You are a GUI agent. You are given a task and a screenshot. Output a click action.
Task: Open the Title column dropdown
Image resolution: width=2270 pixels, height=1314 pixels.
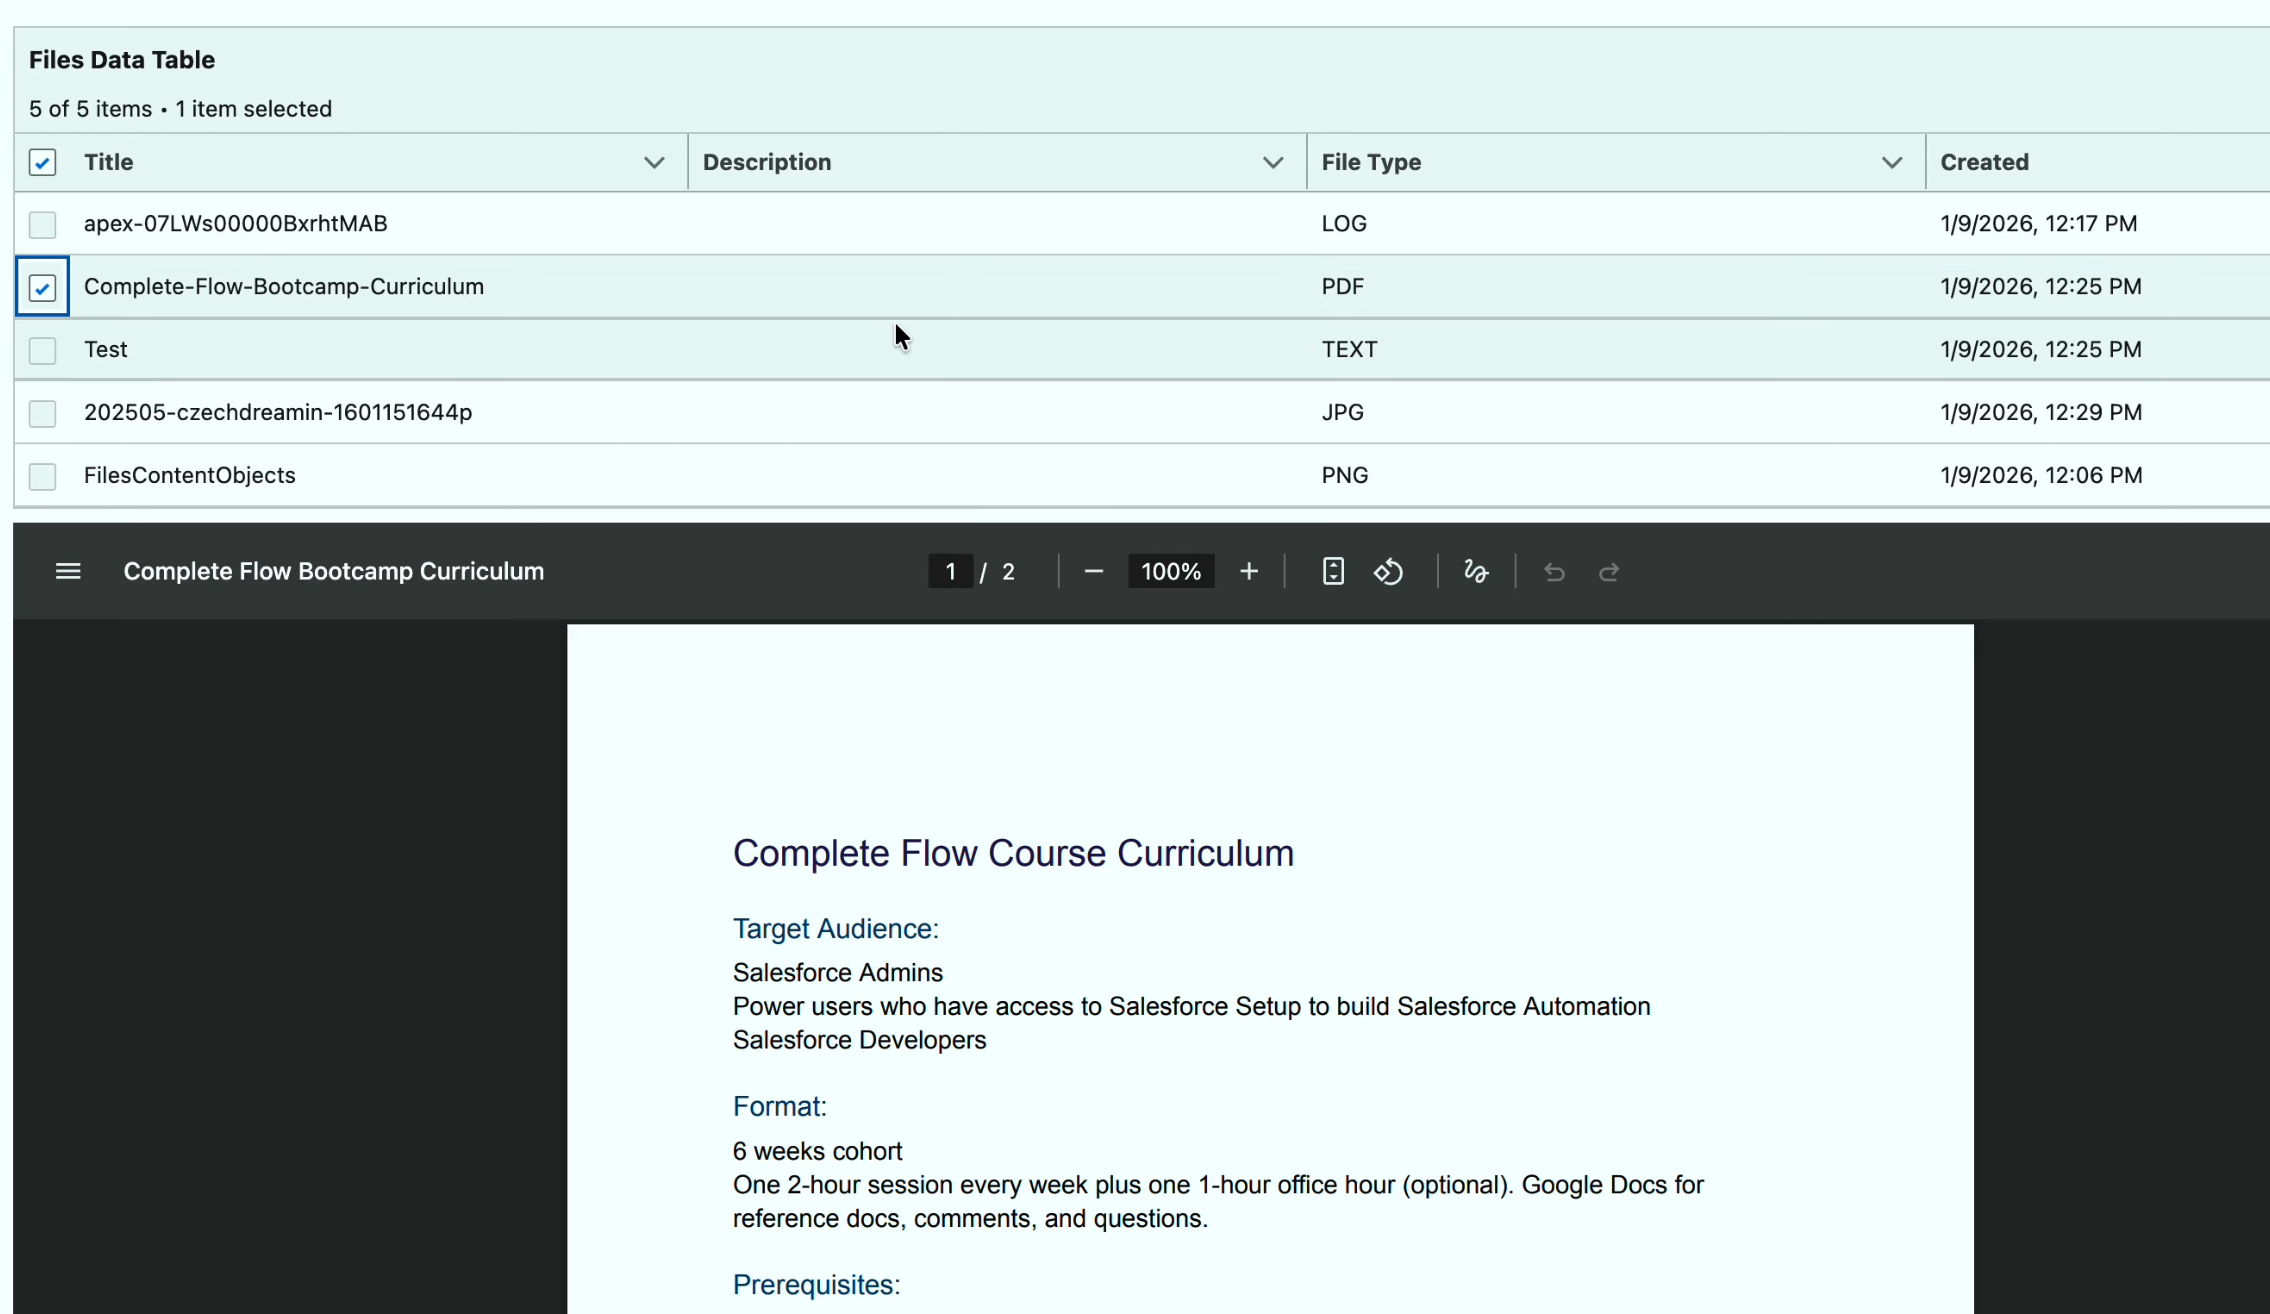[653, 161]
